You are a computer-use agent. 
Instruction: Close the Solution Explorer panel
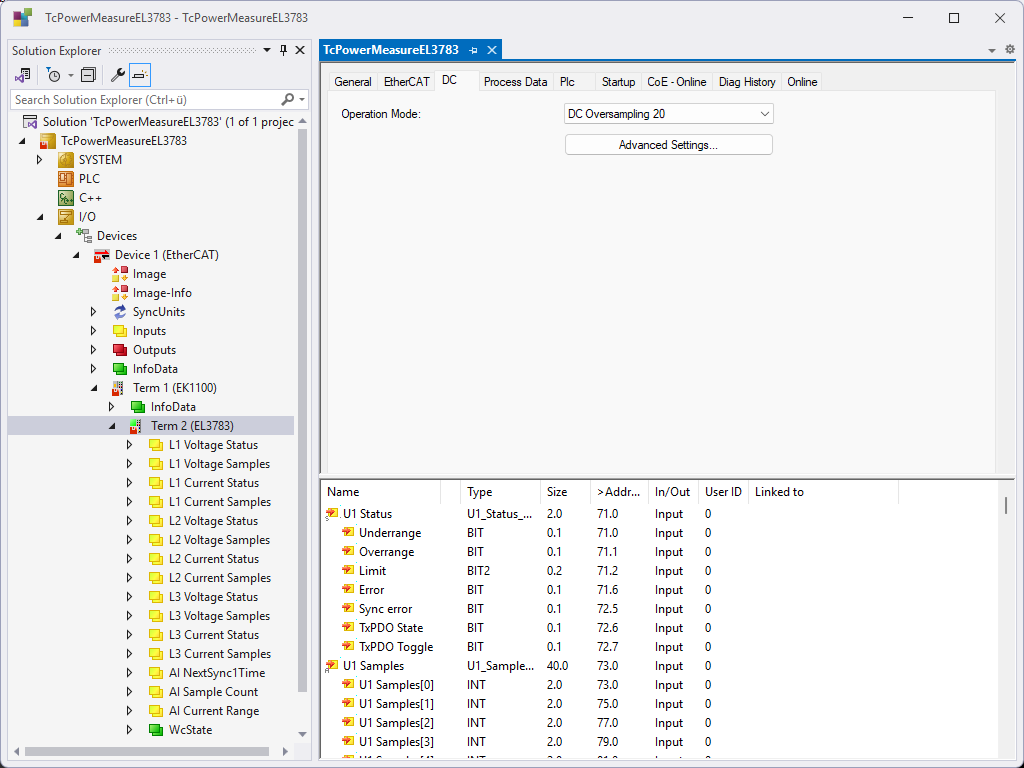(x=300, y=50)
